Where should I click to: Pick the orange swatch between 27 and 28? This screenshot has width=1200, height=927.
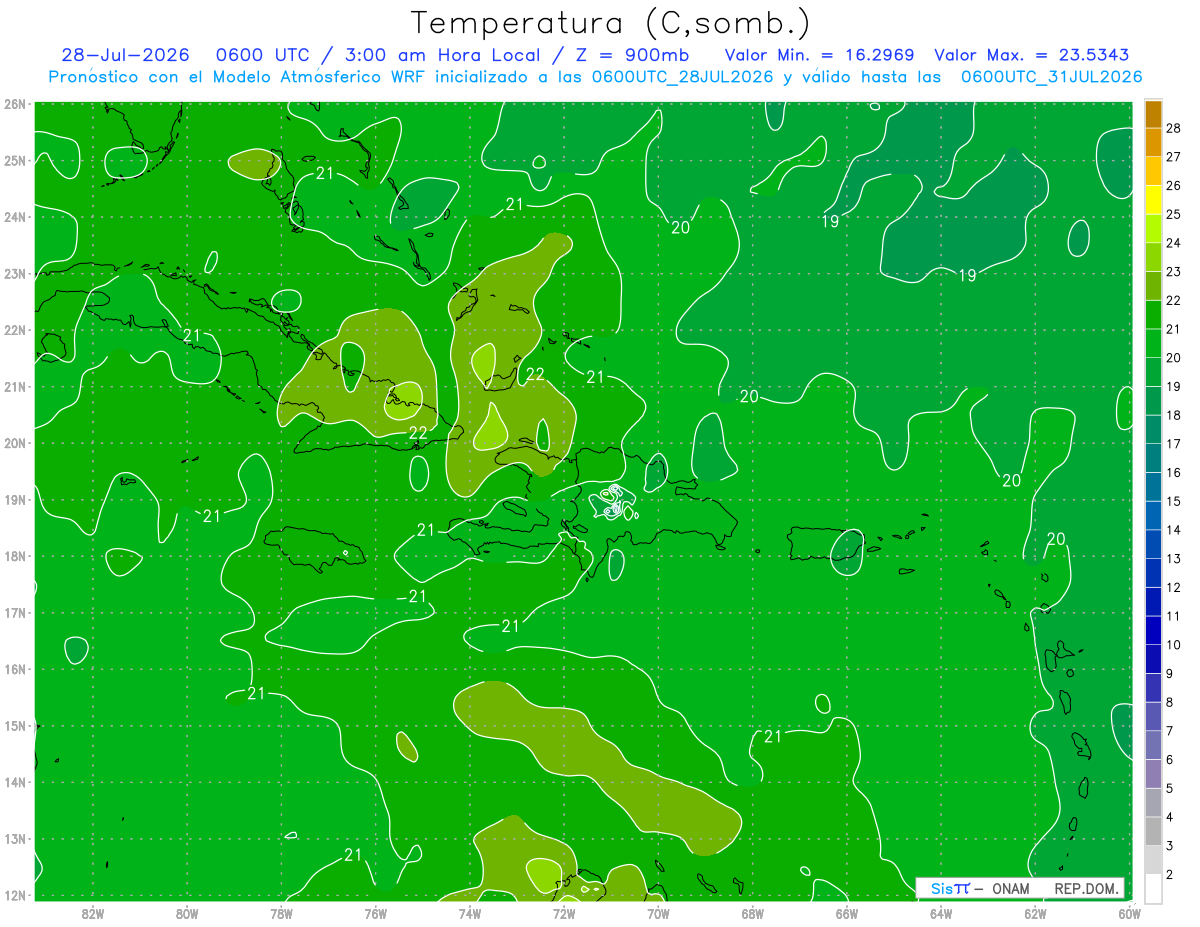(1153, 143)
